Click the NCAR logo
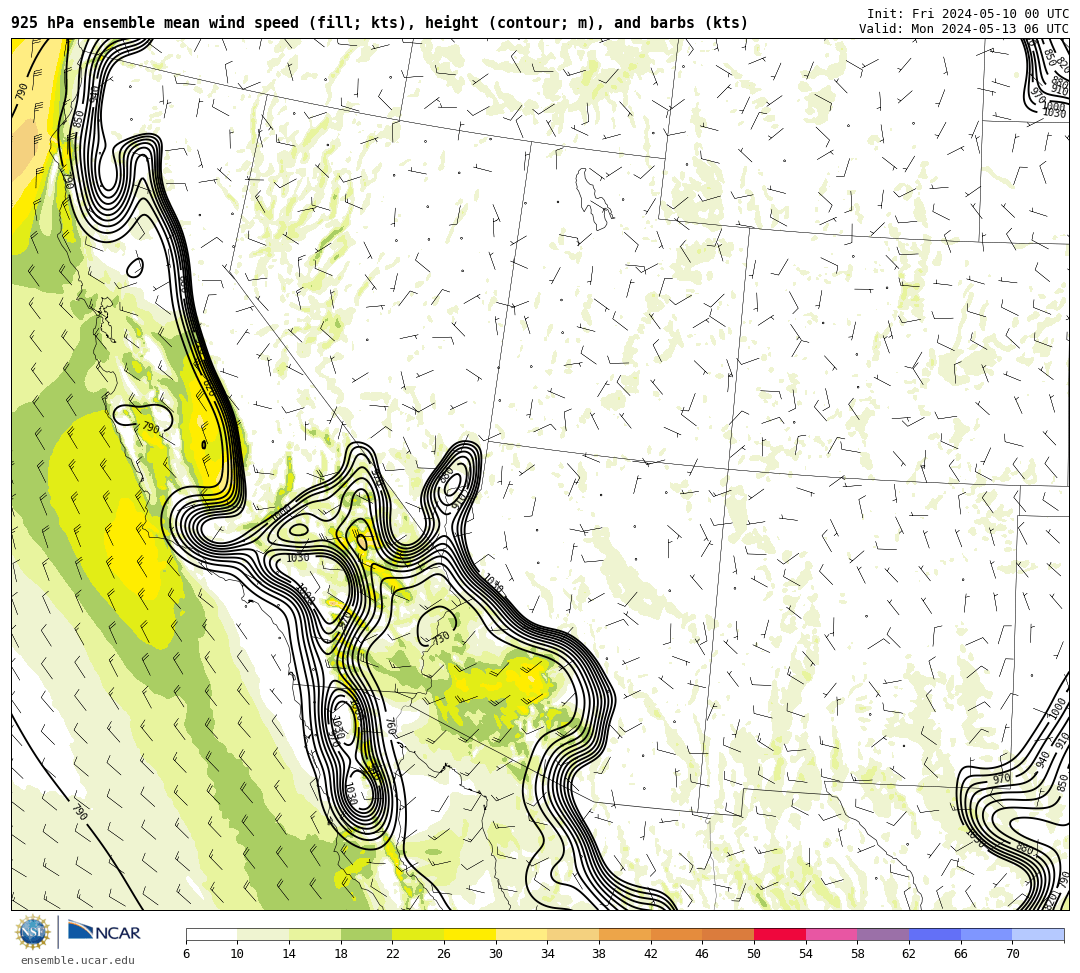Image resolution: width=1080 pixels, height=973 pixels. (x=104, y=932)
